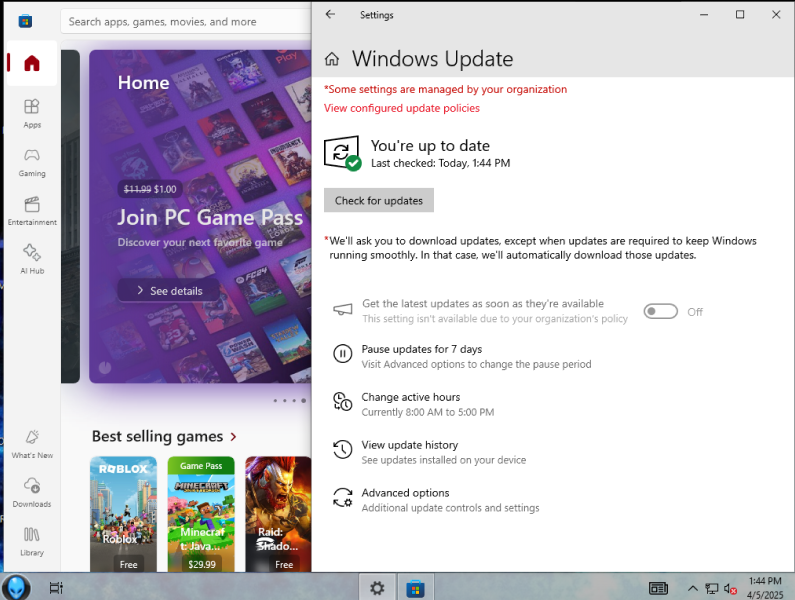Viewport: 795px width, 600px height.
Task: Click highlighted carousel page dot
Action: coord(303,401)
